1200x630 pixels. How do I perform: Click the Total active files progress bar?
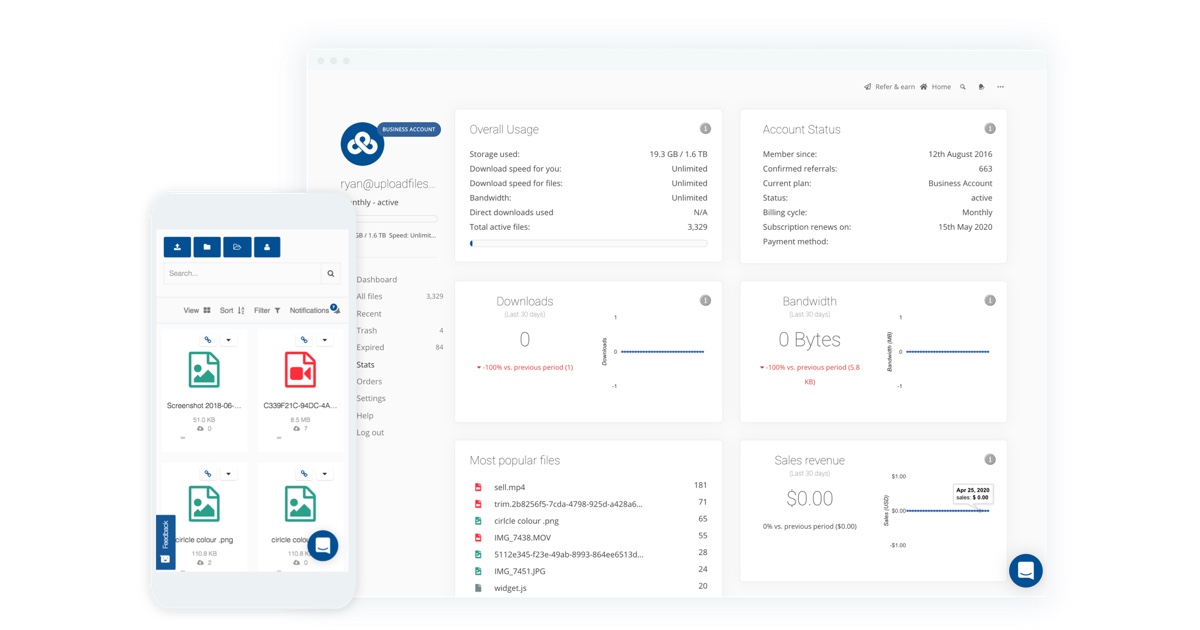point(588,243)
